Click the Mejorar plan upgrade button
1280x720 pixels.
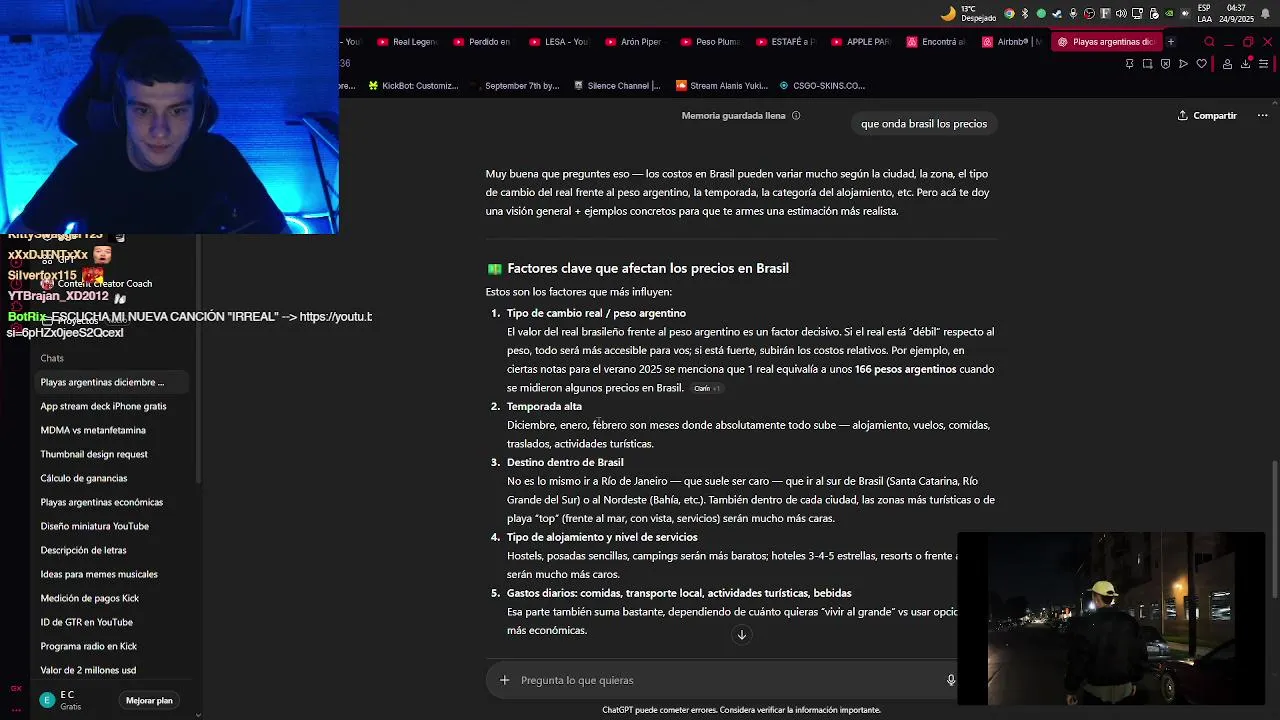tap(149, 701)
